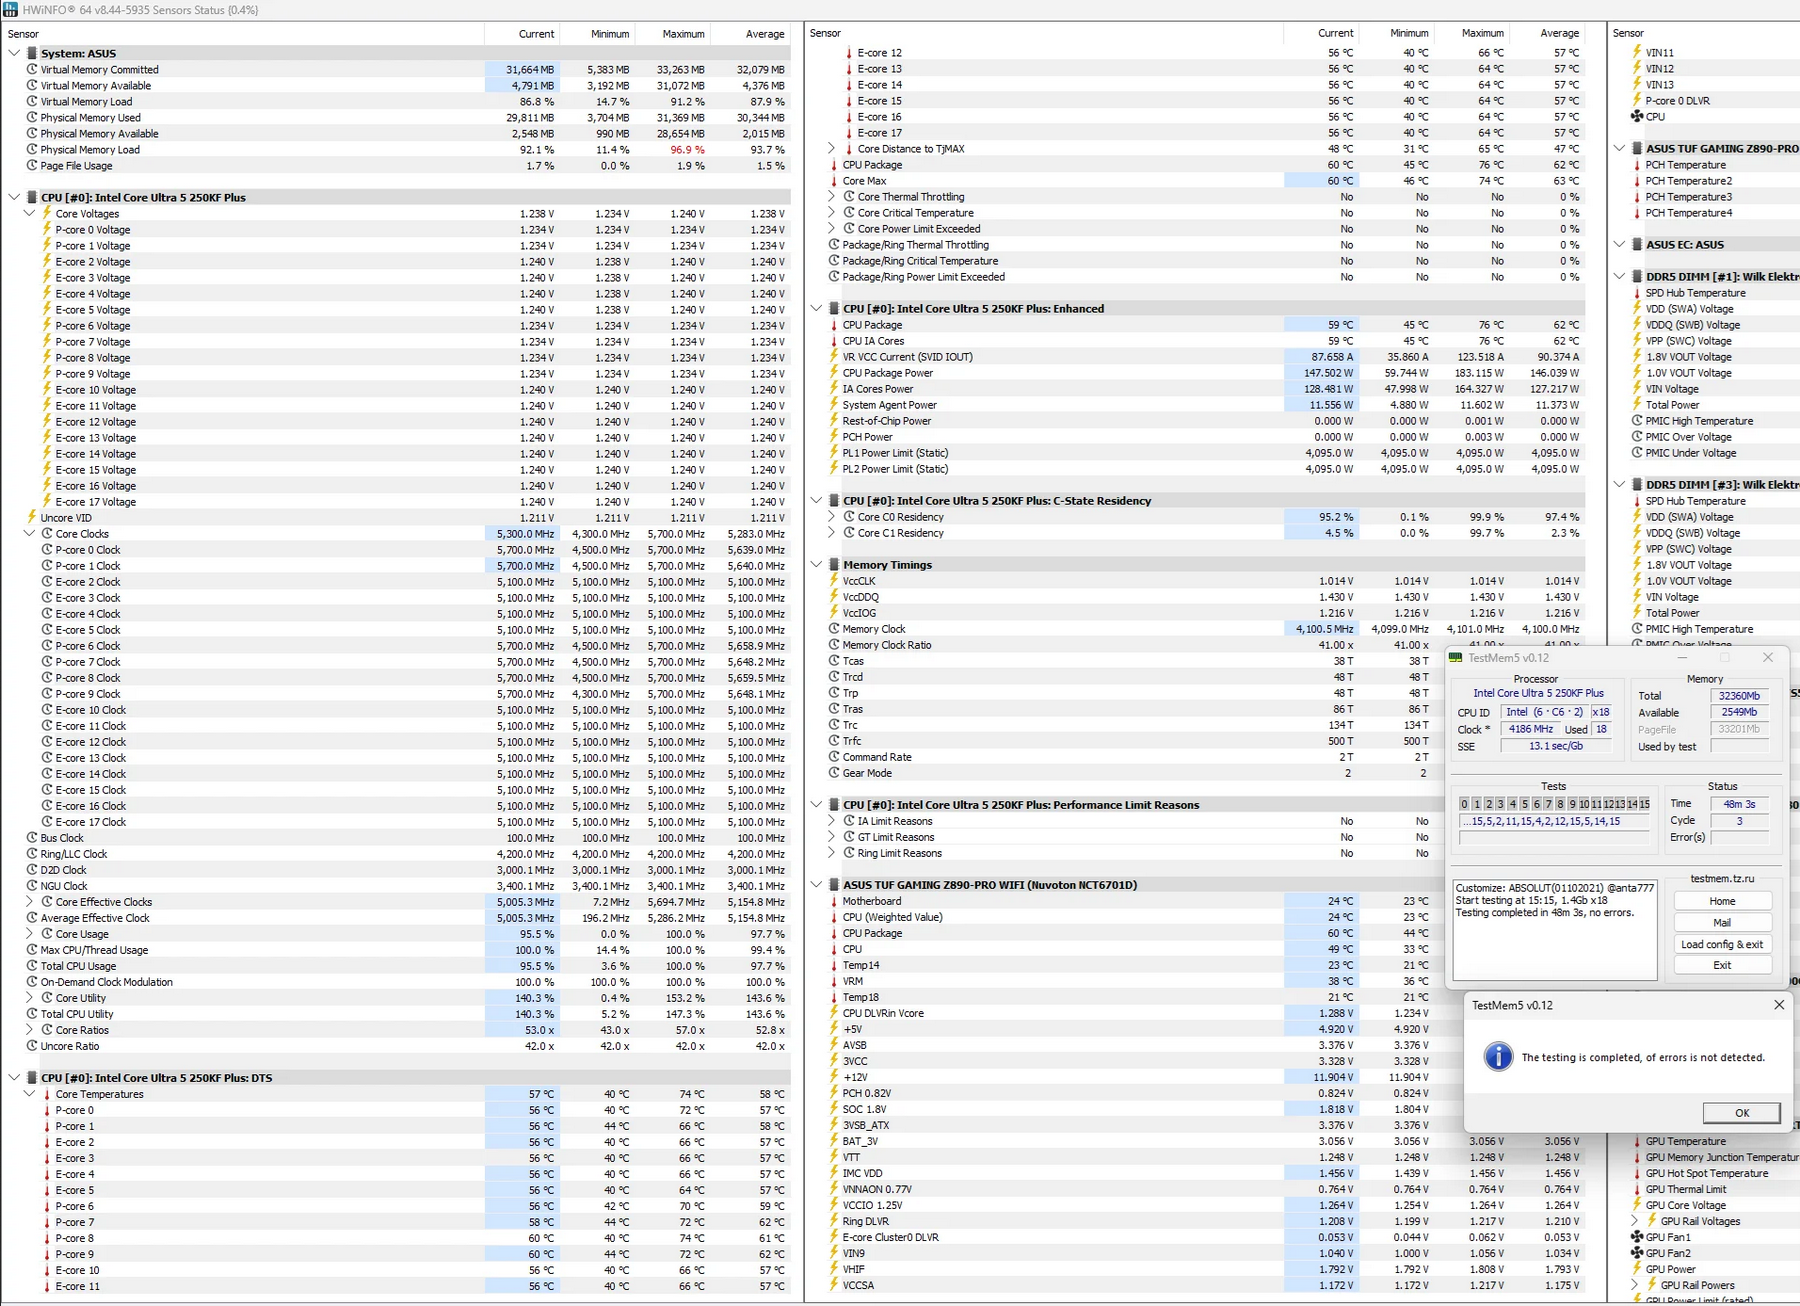Click the clock icon beside Bus Clock
Image resolution: width=1800 pixels, height=1306 pixels.
pyautogui.click(x=32, y=838)
